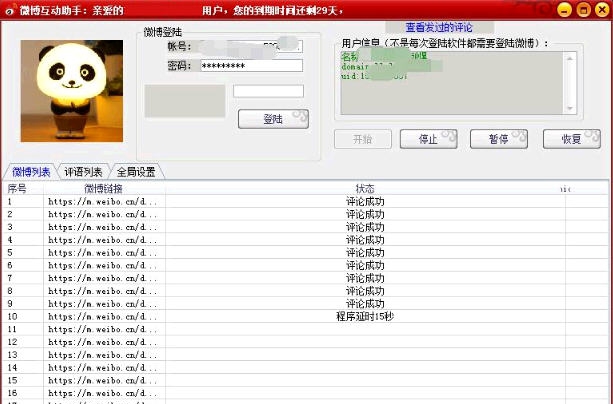Viewport: 613px width, 404px height.
Task: Focus the 密码 password field
Action: [251, 66]
